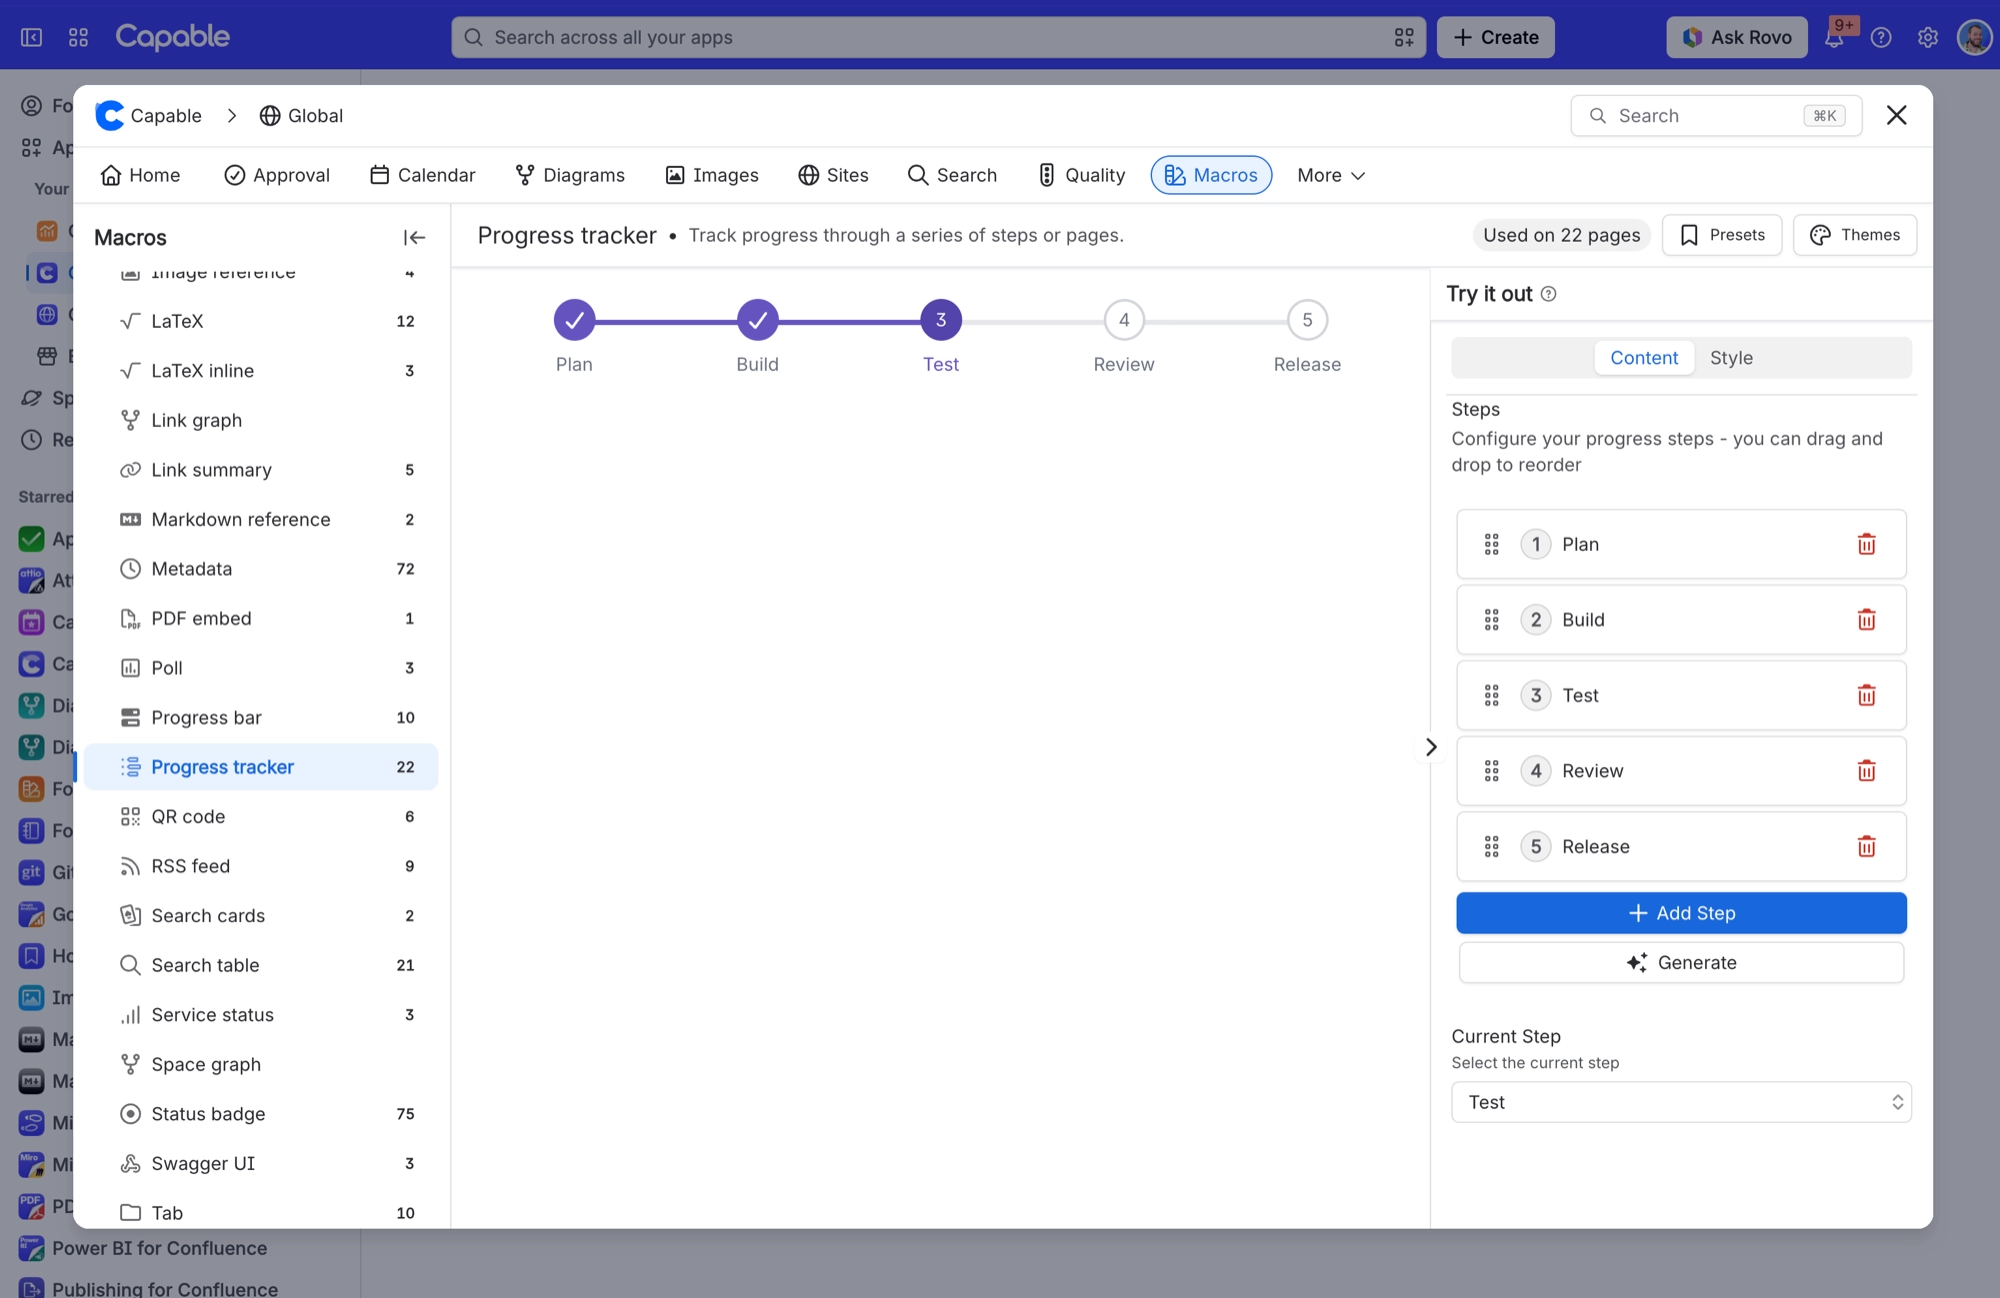This screenshot has height=1298, width=2000.
Task: Expand the More dropdown menu
Action: (x=1331, y=175)
